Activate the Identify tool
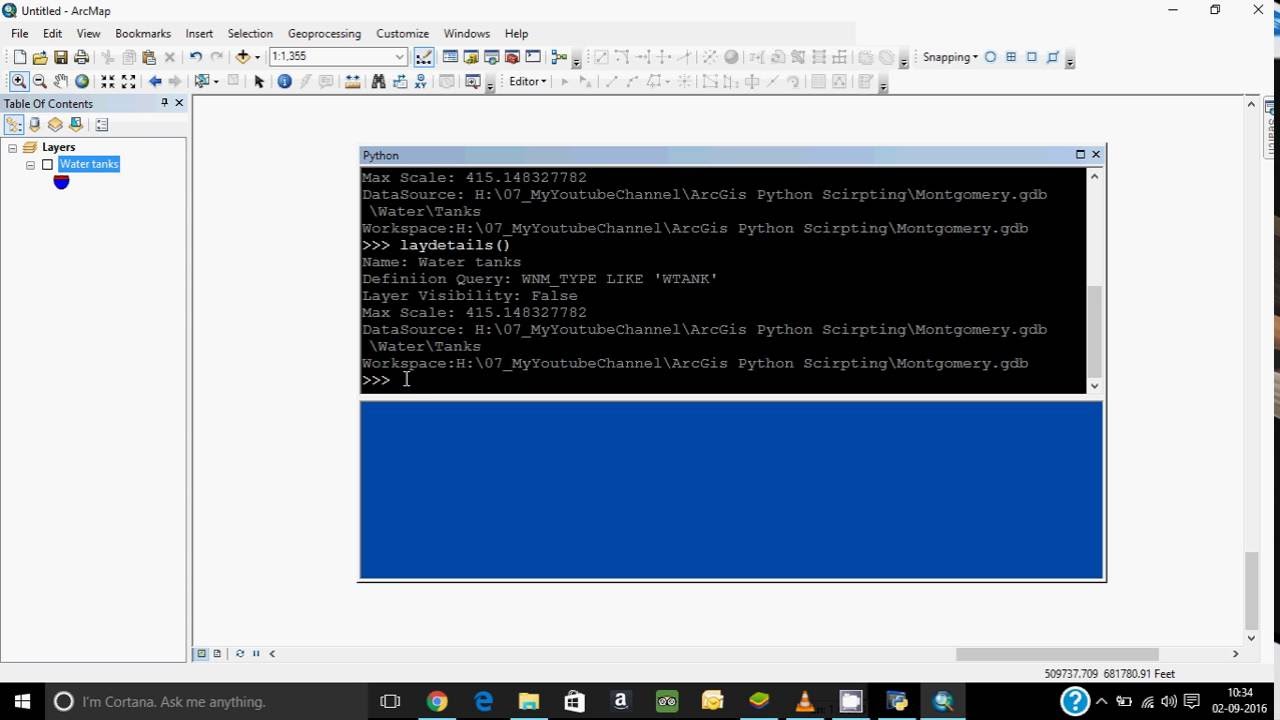This screenshot has height=720, width=1280. point(284,81)
